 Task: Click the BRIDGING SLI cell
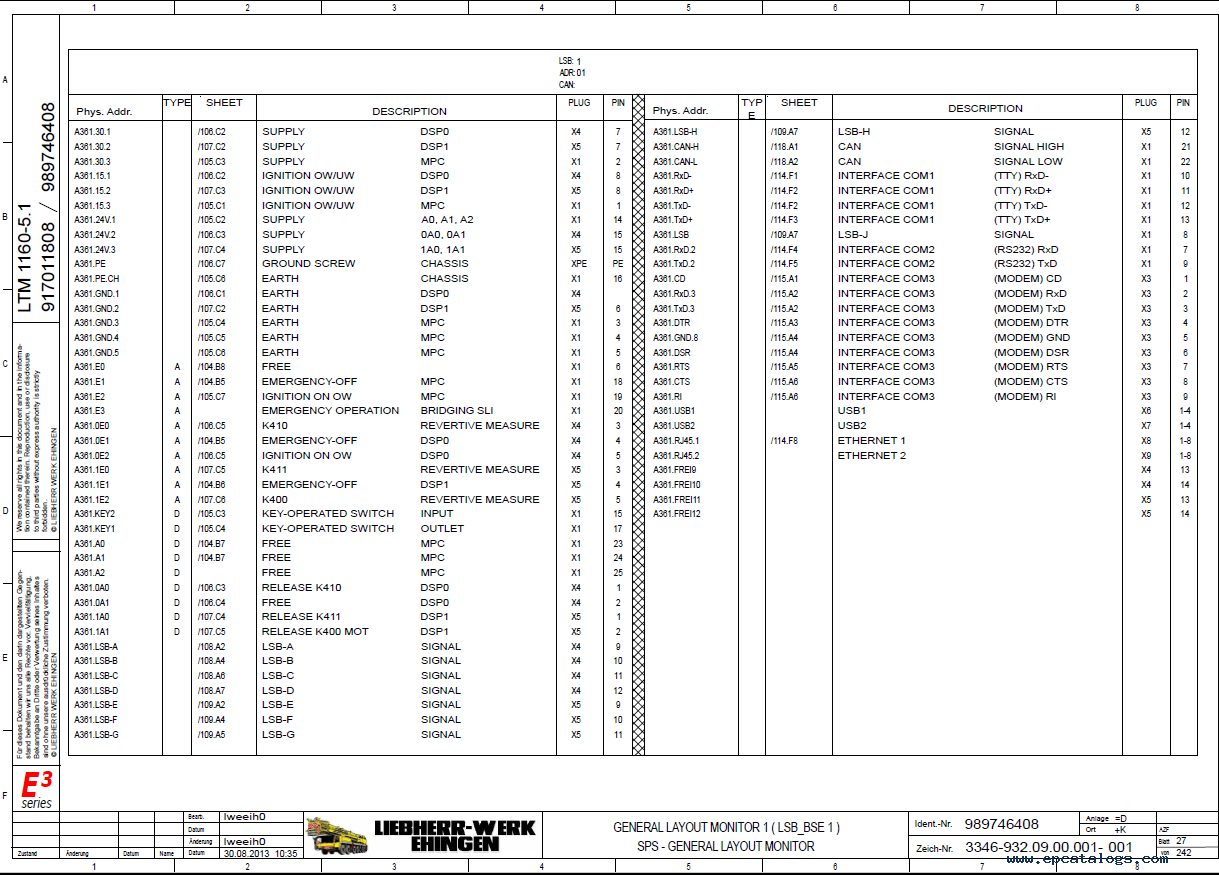(456, 411)
